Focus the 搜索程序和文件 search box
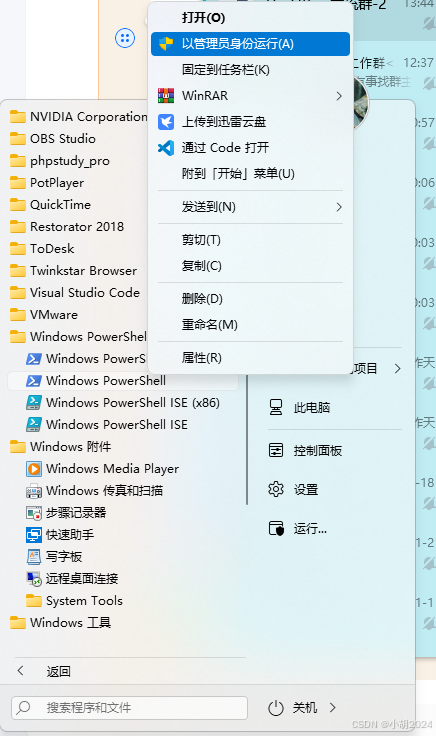The width and height of the screenshot is (436, 736). (x=130, y=708)
